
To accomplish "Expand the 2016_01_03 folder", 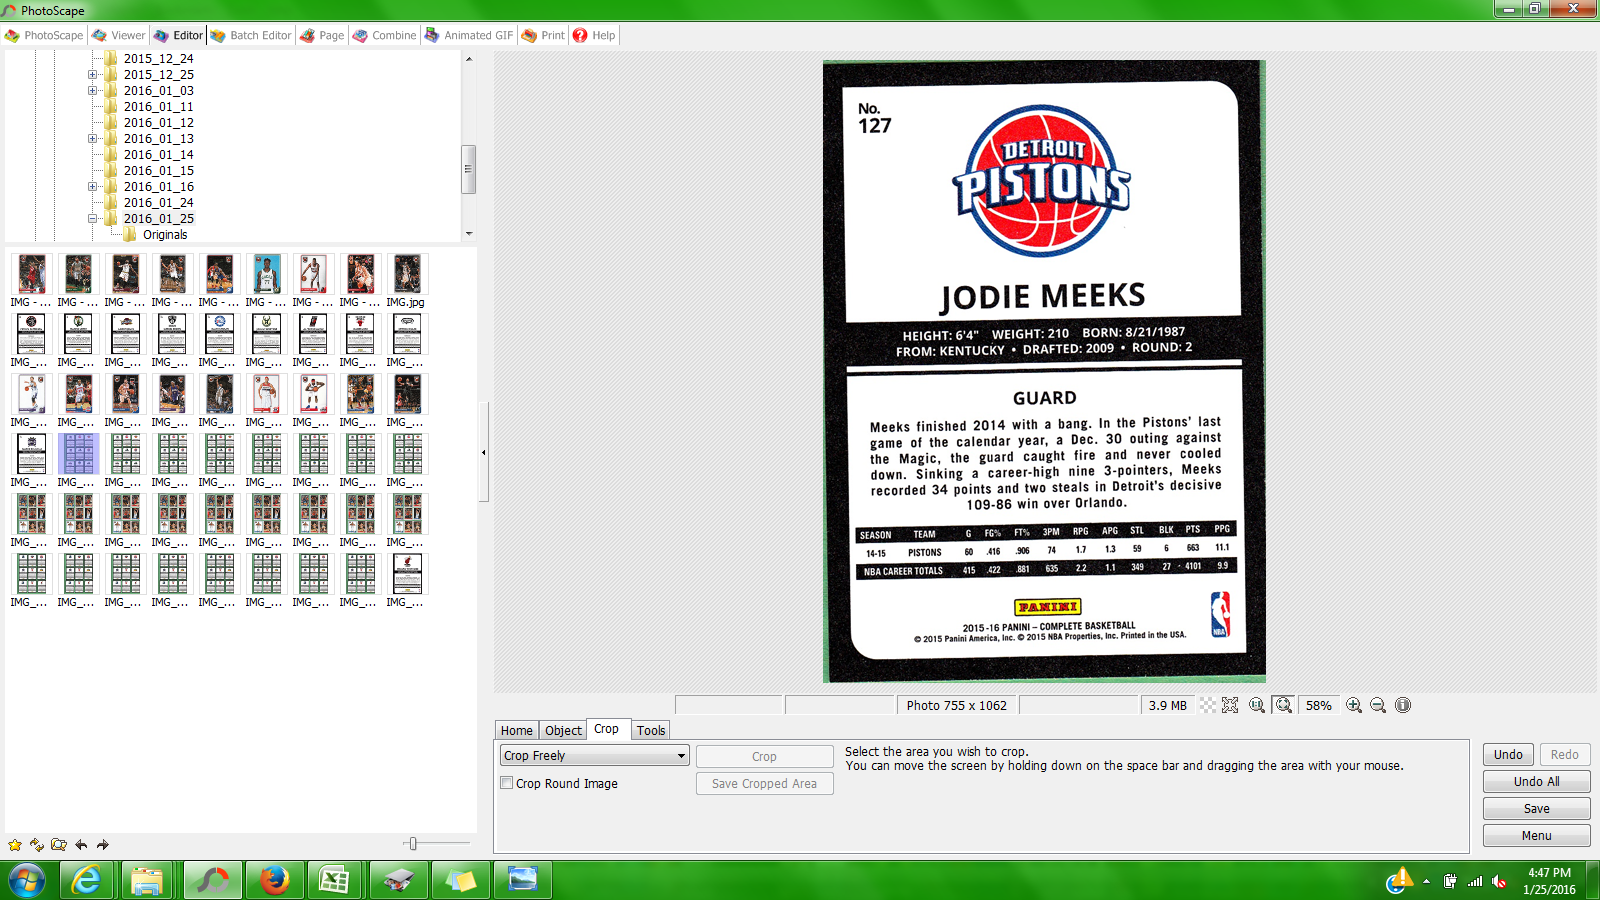I will [x=92, y=90].
